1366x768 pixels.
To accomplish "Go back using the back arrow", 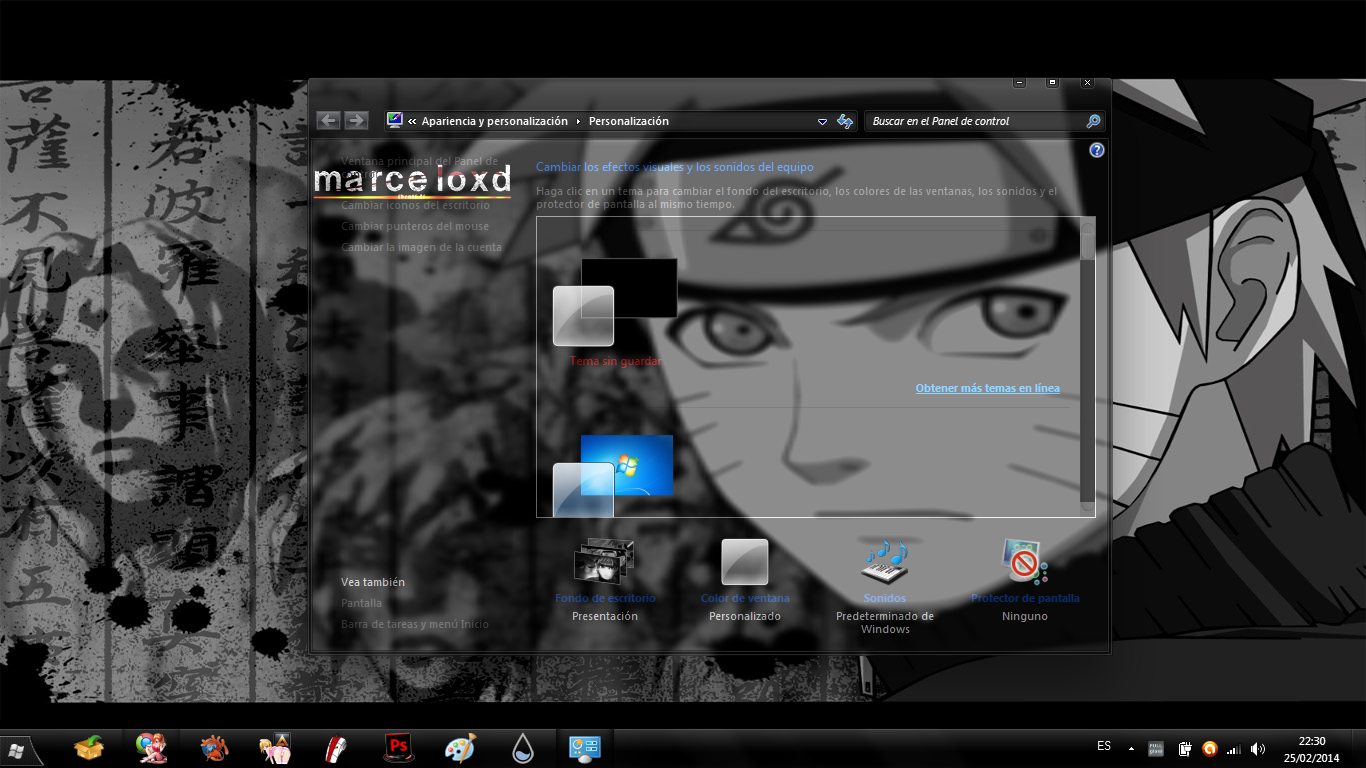I will coord(328,120).
